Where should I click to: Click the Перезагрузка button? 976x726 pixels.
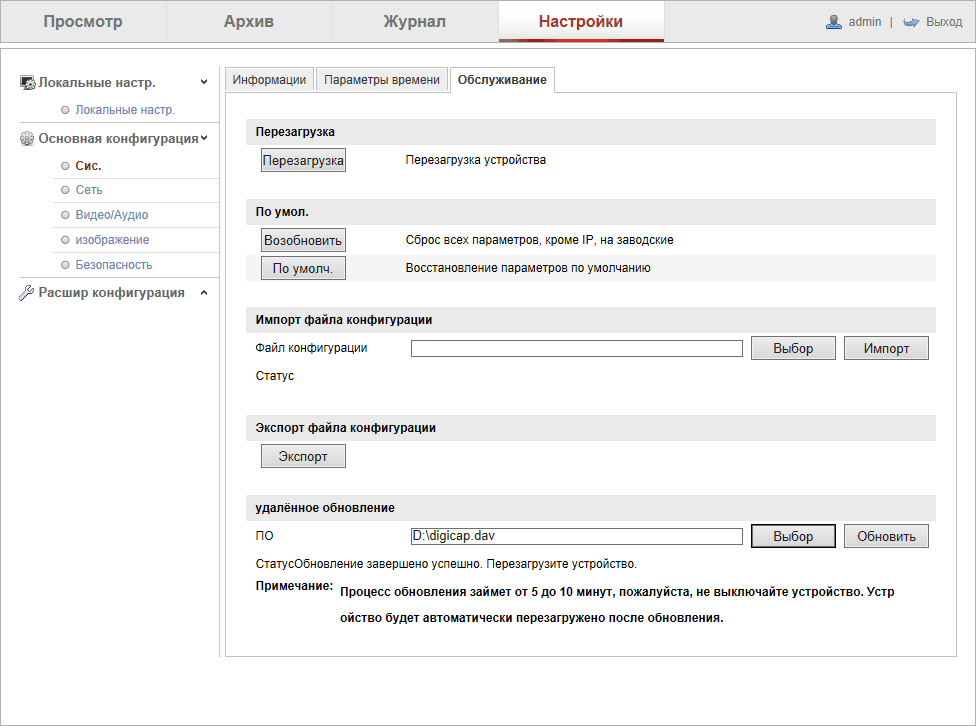pyautogui.click(x=303, y=160)
